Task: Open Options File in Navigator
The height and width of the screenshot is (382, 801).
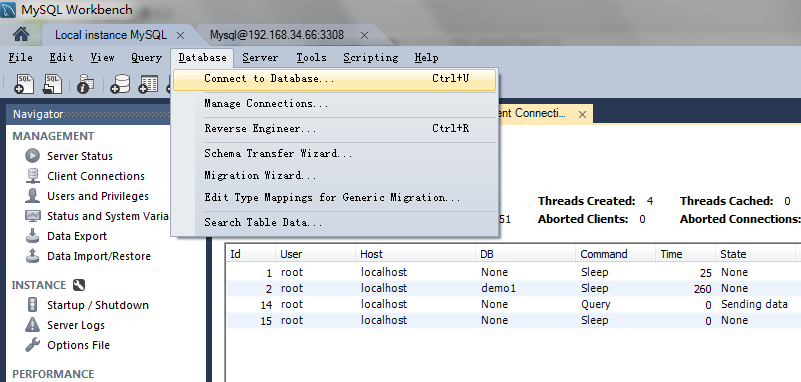Action: (78, 345)
